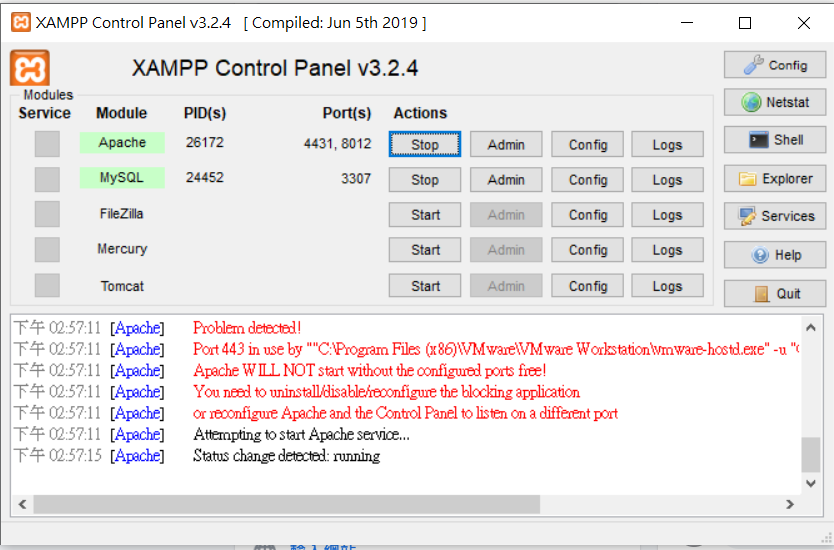The image size is (834, 550).
Task: Click the XAMPP title bar icon
Action: click(21, 22)
